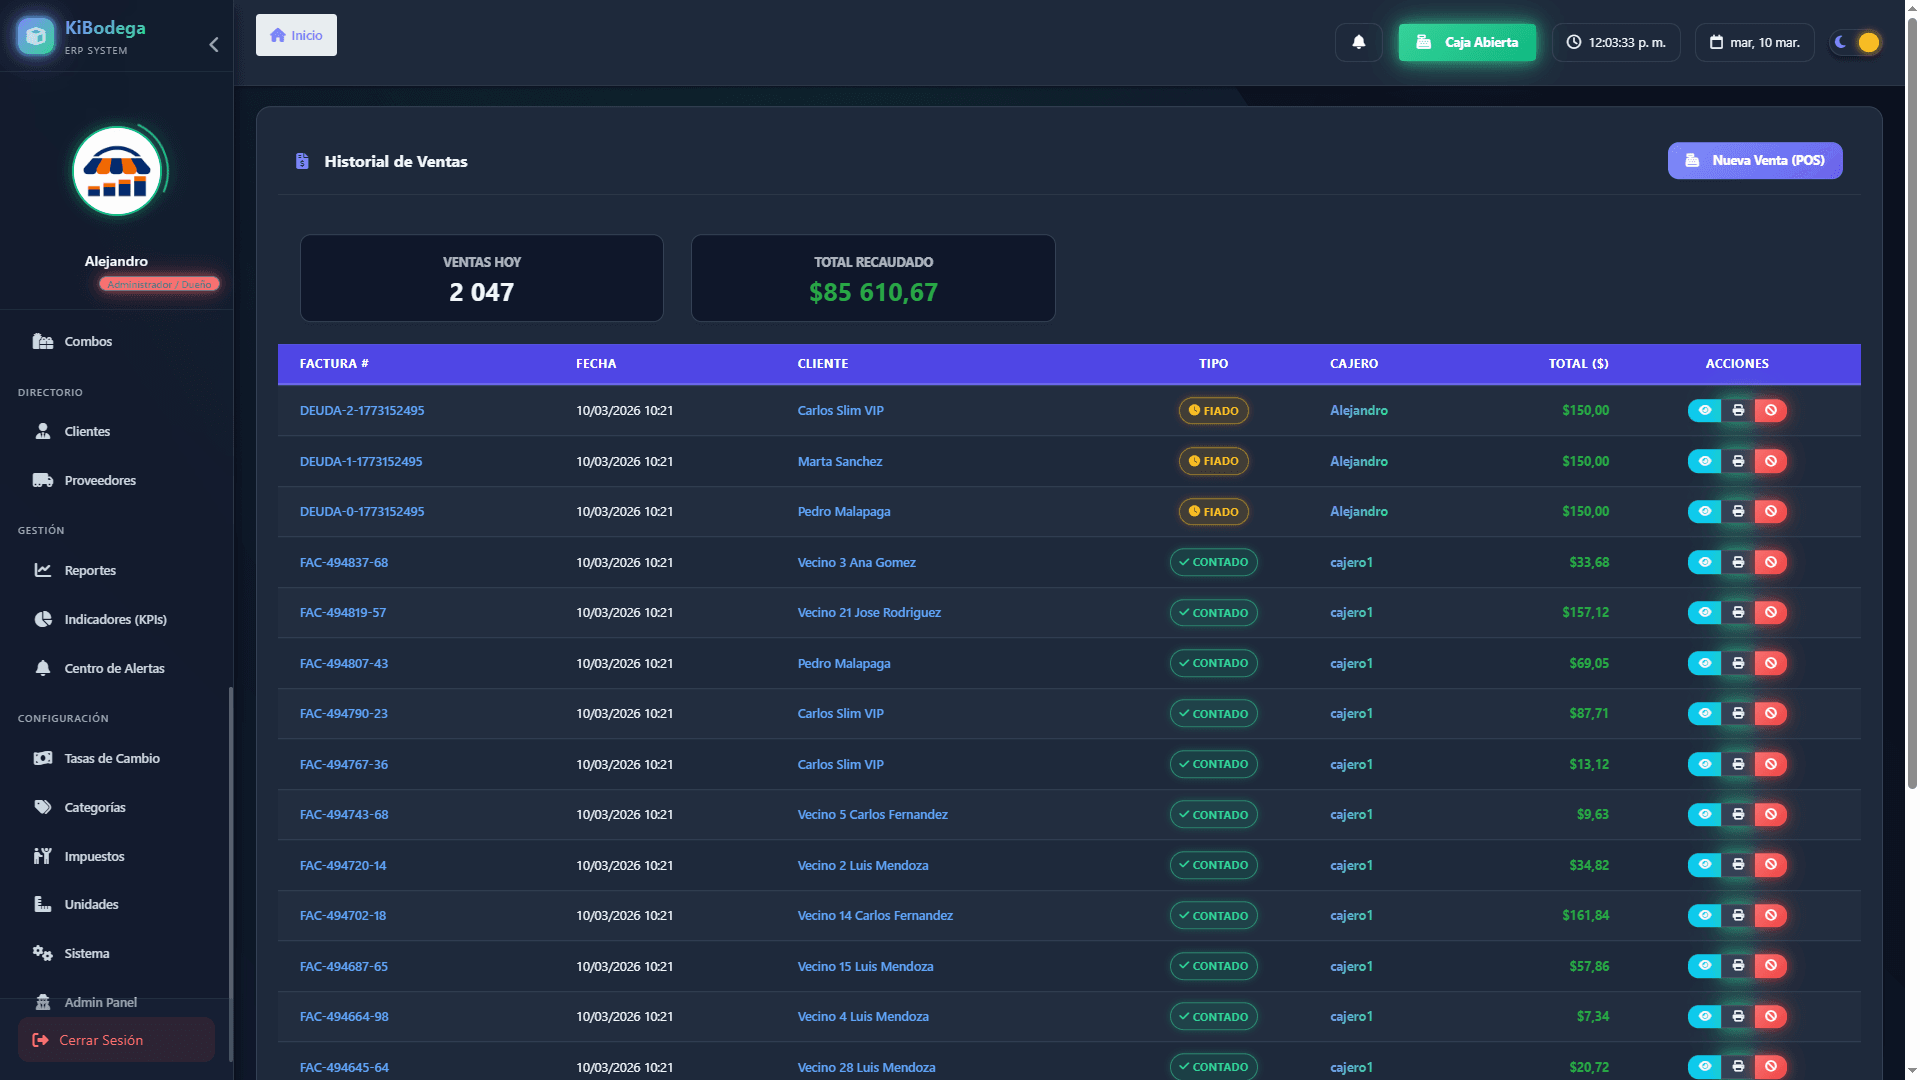Open Reportes in sidebar menu
Screen dimensions: 1920x1080
[x=90, y=570]
